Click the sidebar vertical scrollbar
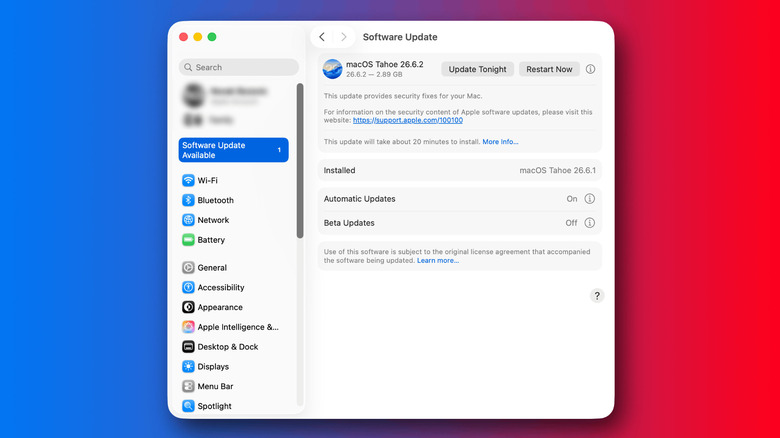780x438 pixels. click(300, 161)
